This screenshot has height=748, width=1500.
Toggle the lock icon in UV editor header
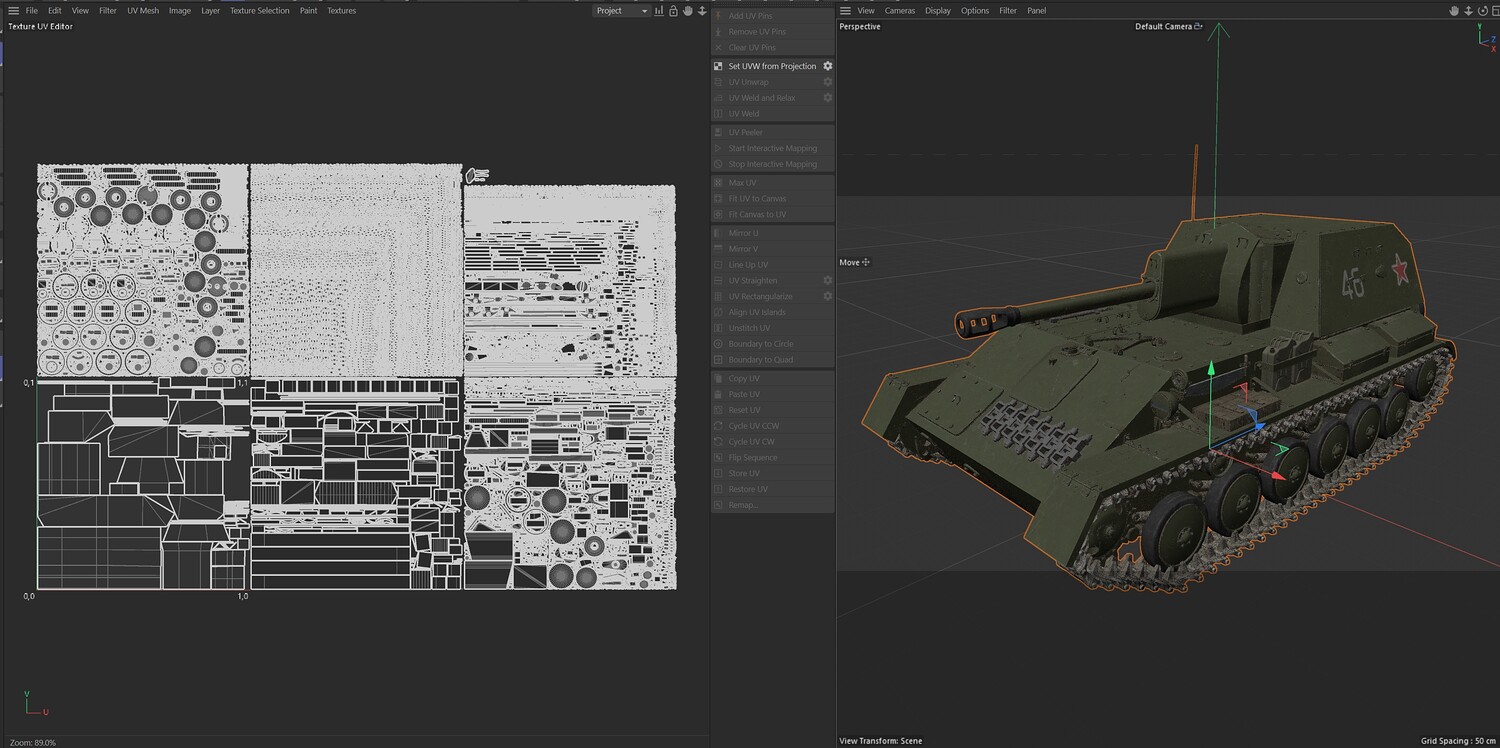673,11
